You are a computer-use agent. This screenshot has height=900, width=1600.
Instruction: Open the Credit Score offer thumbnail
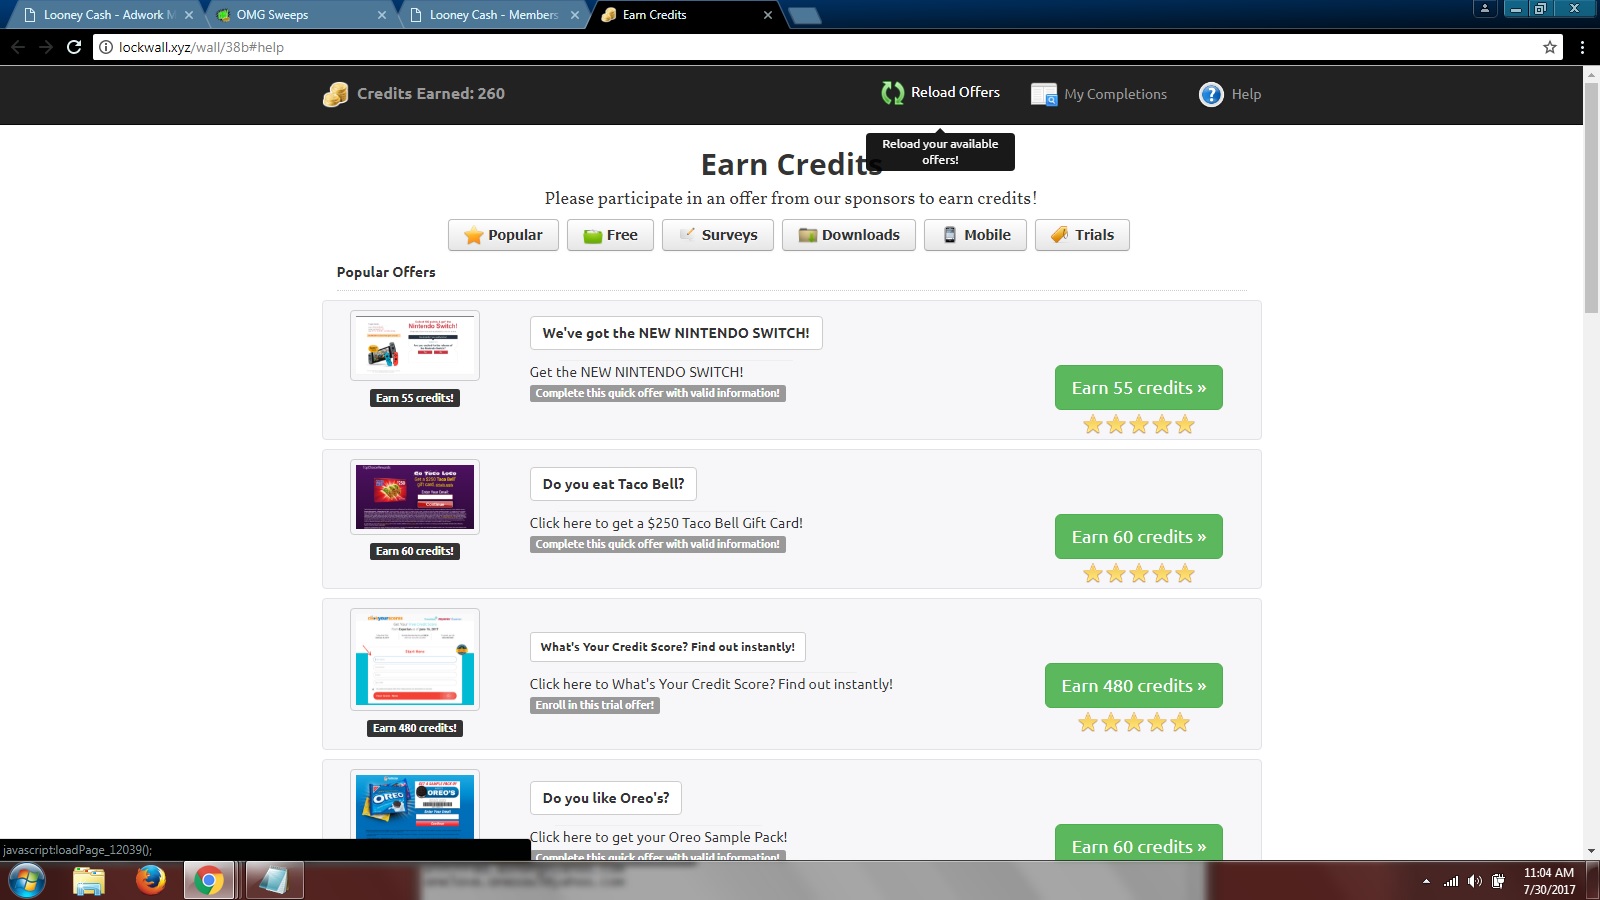415,659
